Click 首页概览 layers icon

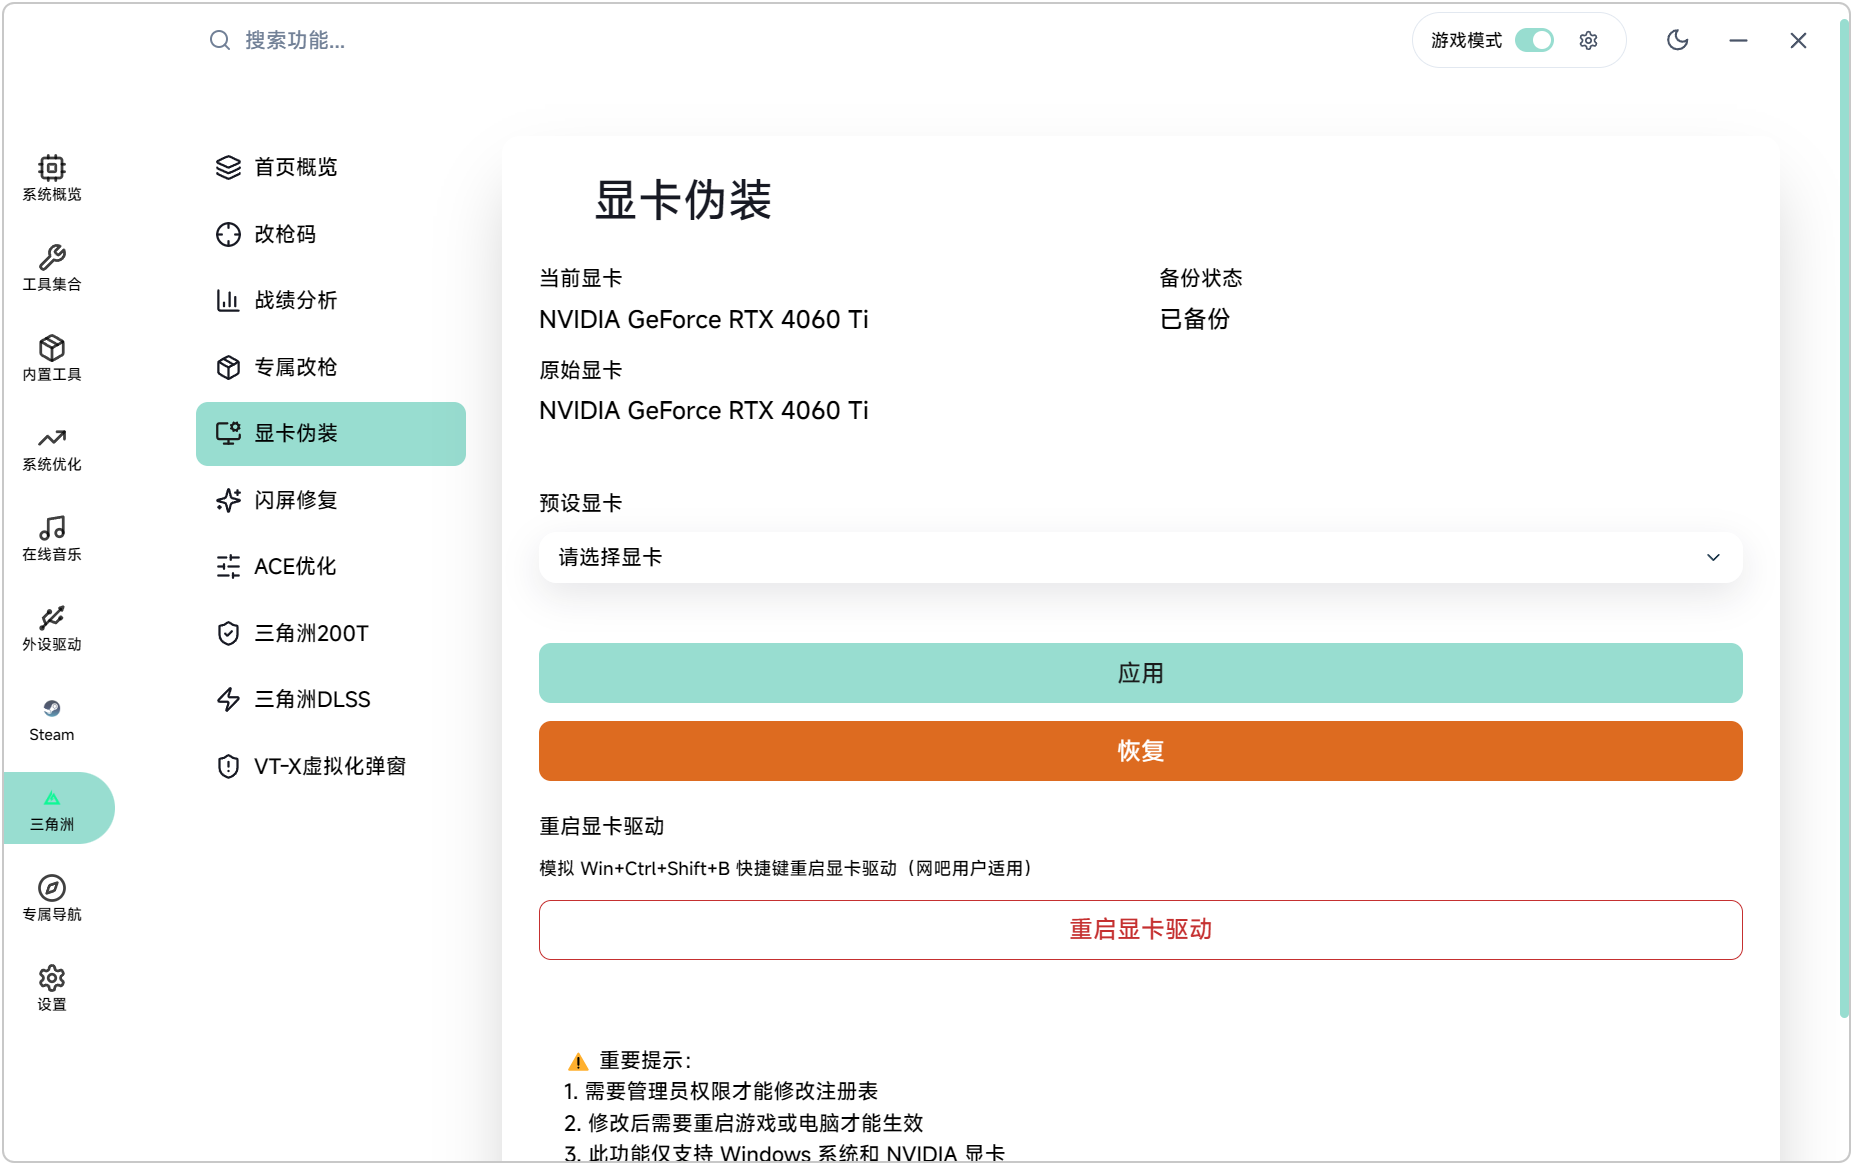coord(228,167)
